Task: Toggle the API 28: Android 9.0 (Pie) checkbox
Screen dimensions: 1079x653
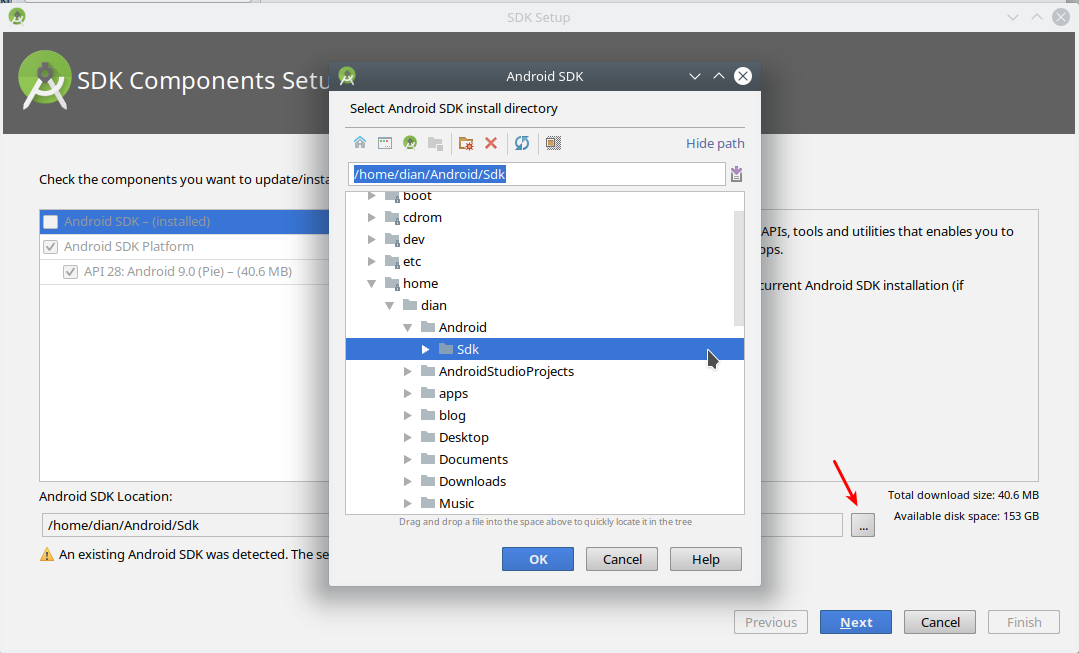Action: tap(69, 271)
